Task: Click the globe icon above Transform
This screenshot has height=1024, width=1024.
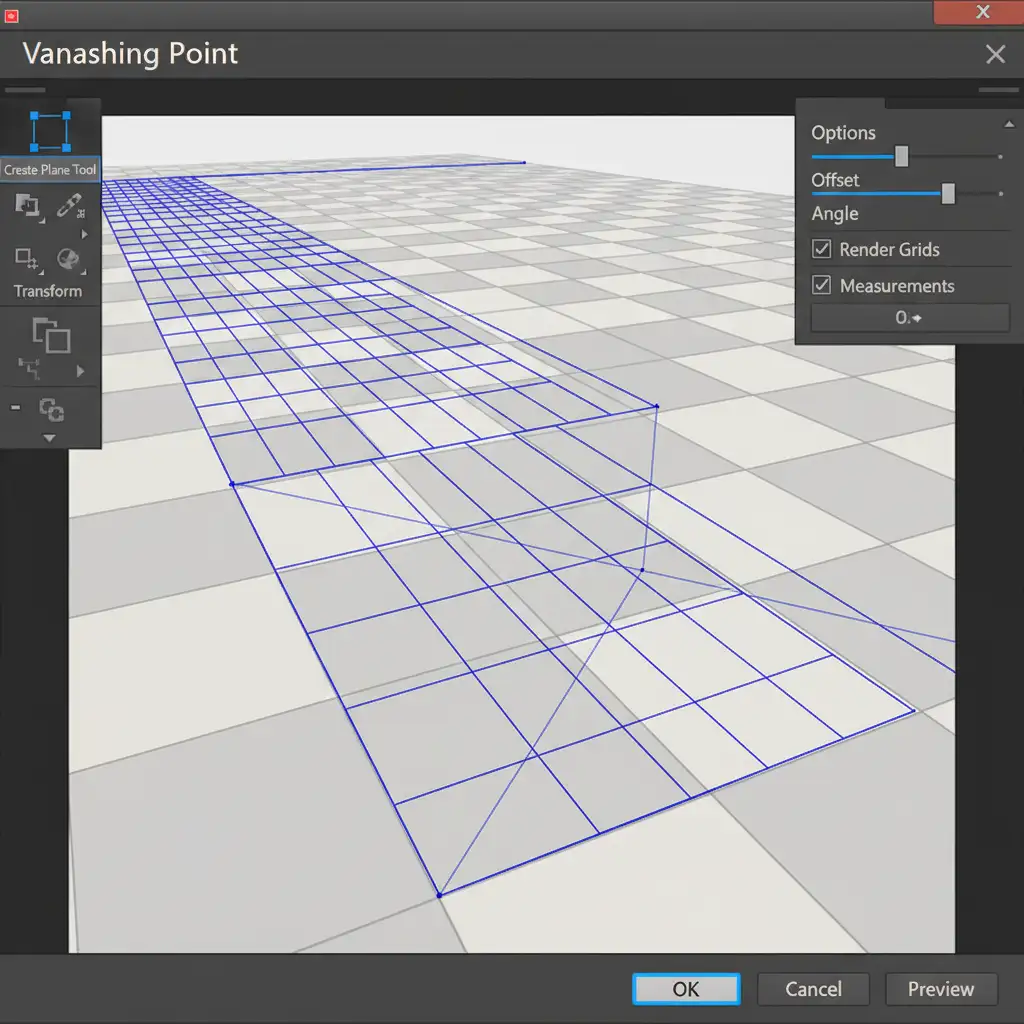Action: tap(69, 260)
